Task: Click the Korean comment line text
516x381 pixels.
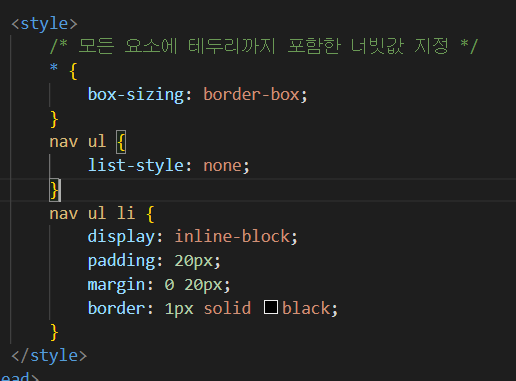Action: click(x=264, y=46)
